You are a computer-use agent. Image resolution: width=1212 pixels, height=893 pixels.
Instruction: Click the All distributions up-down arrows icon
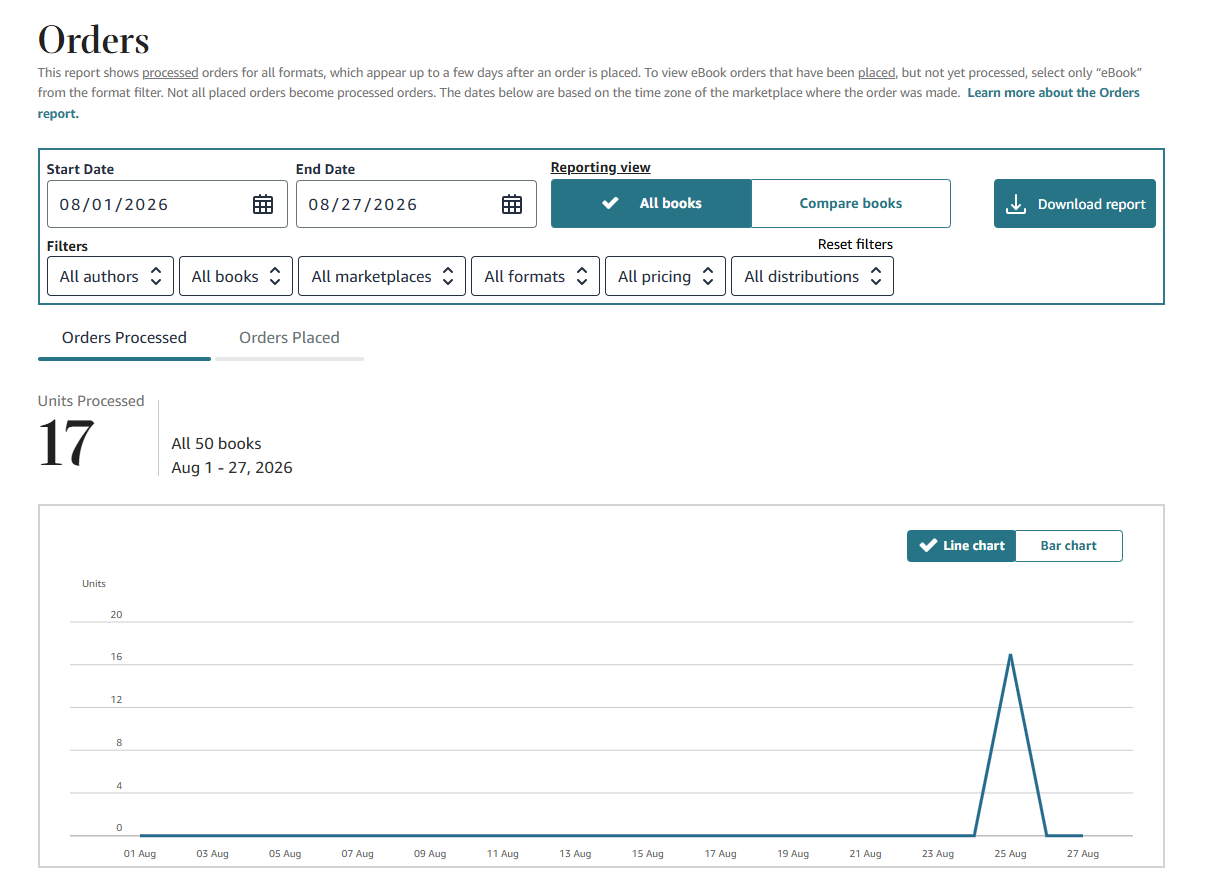[x=876, y=277]
